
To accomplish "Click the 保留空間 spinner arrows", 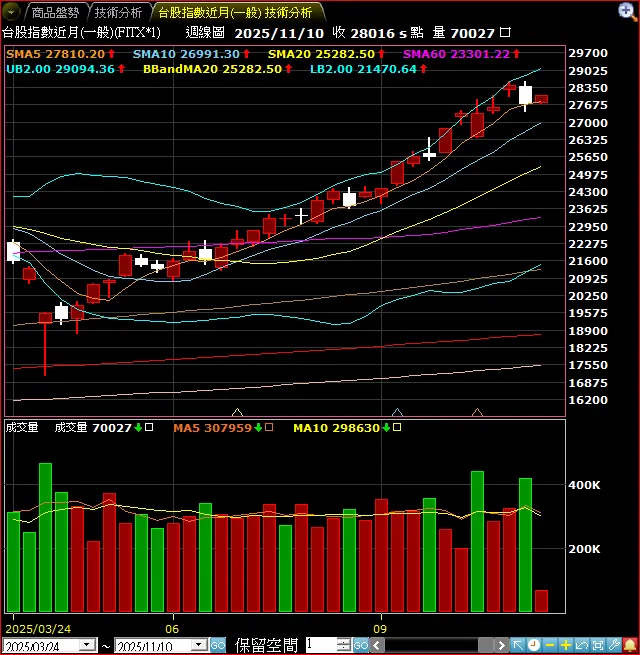I will click(343, 645).
